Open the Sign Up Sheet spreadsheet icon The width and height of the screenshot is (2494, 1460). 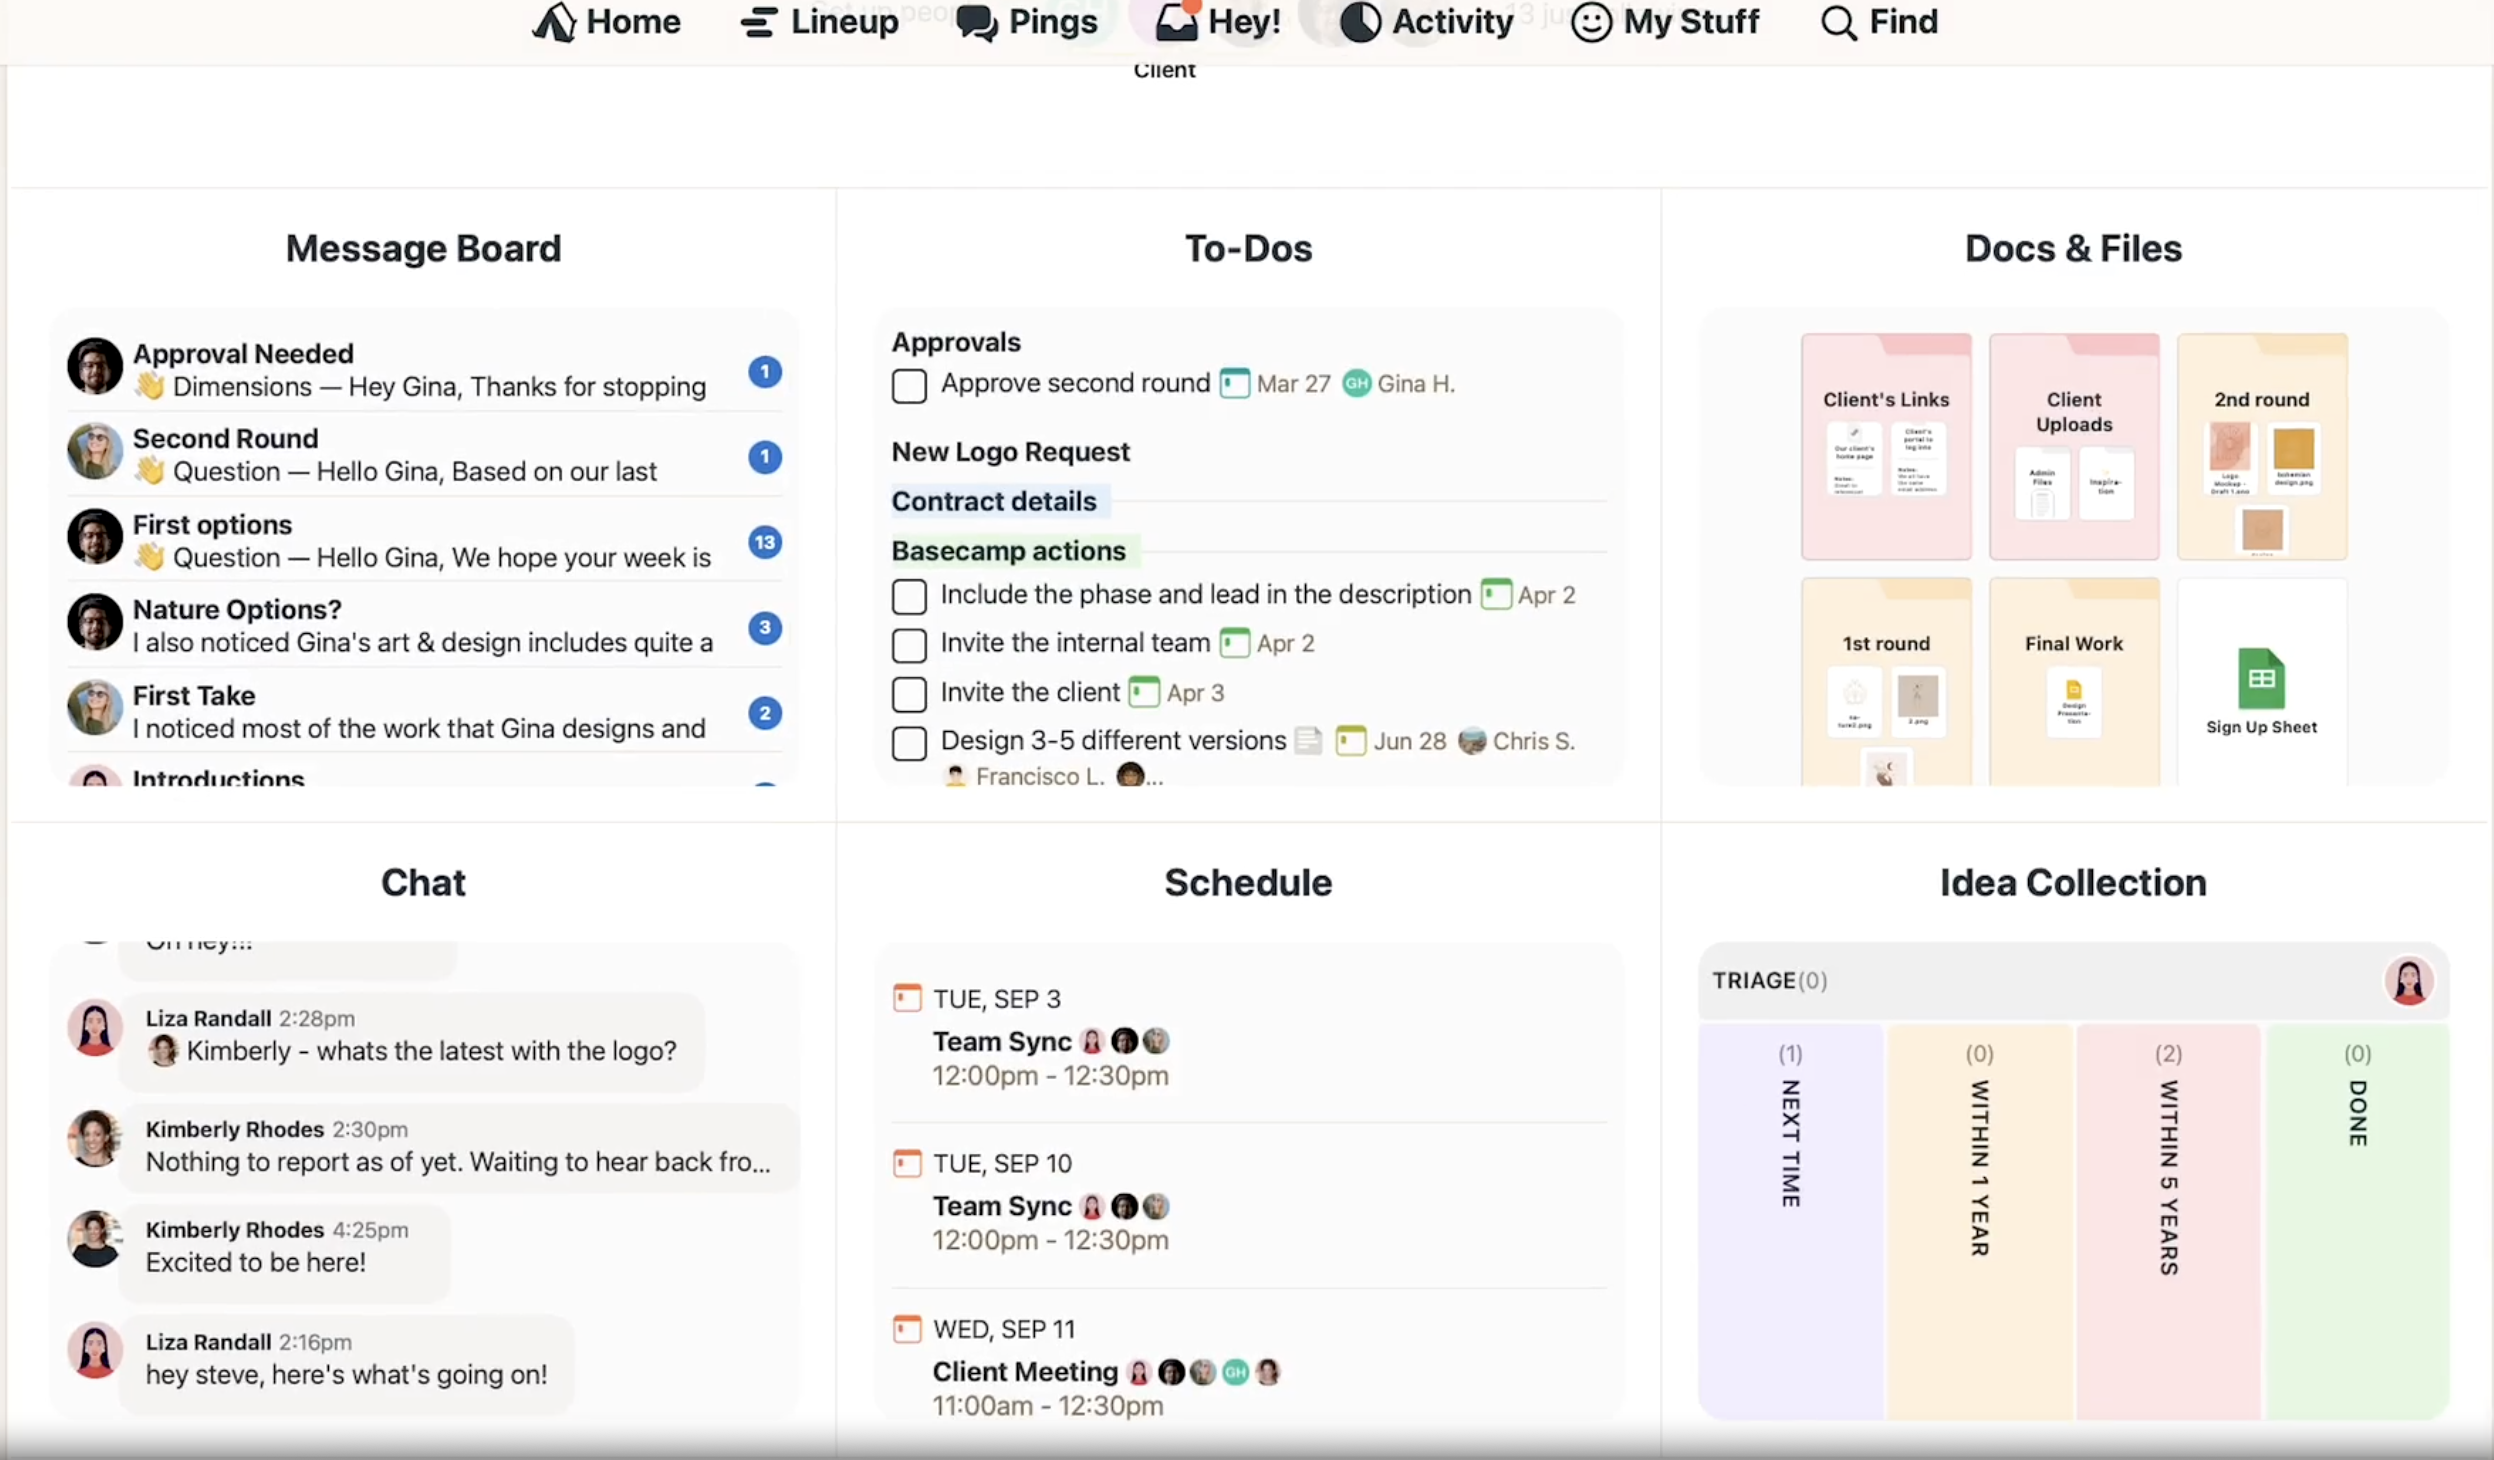click(x=2261, y=678)
